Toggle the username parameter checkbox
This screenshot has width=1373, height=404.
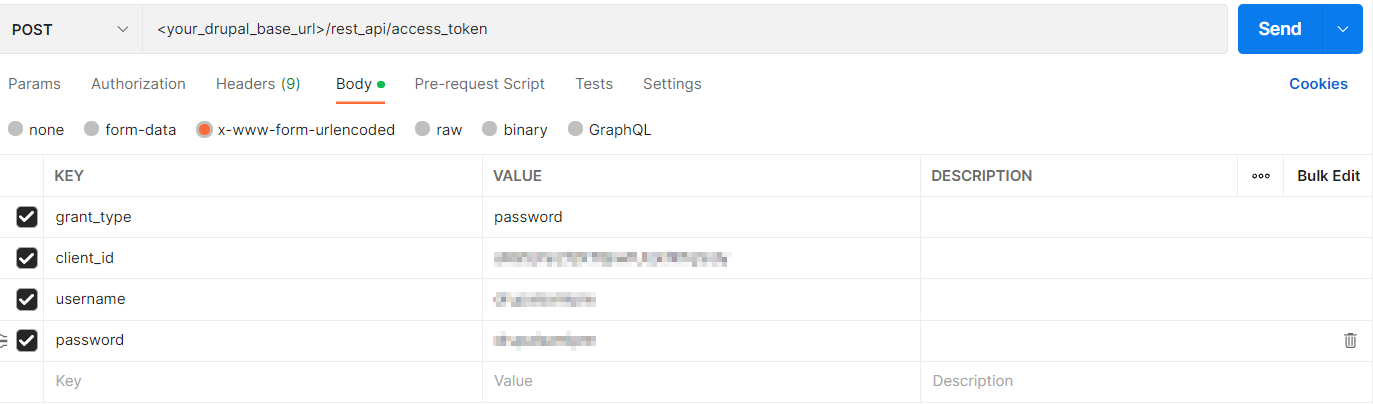point(27,299)
